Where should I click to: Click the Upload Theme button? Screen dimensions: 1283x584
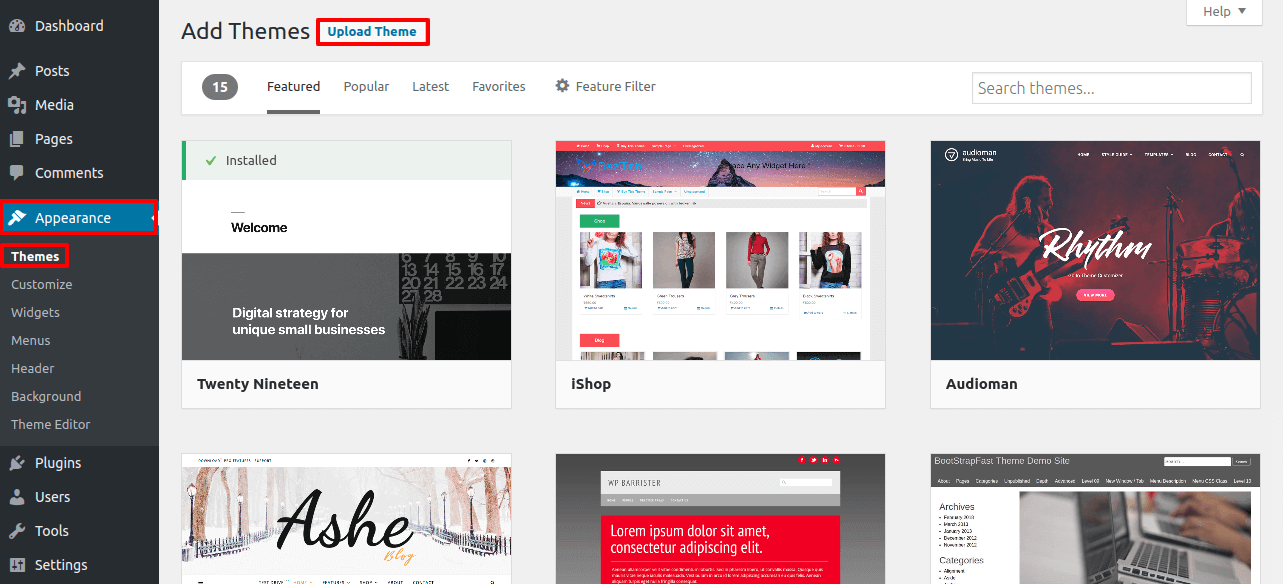(372, 32)
